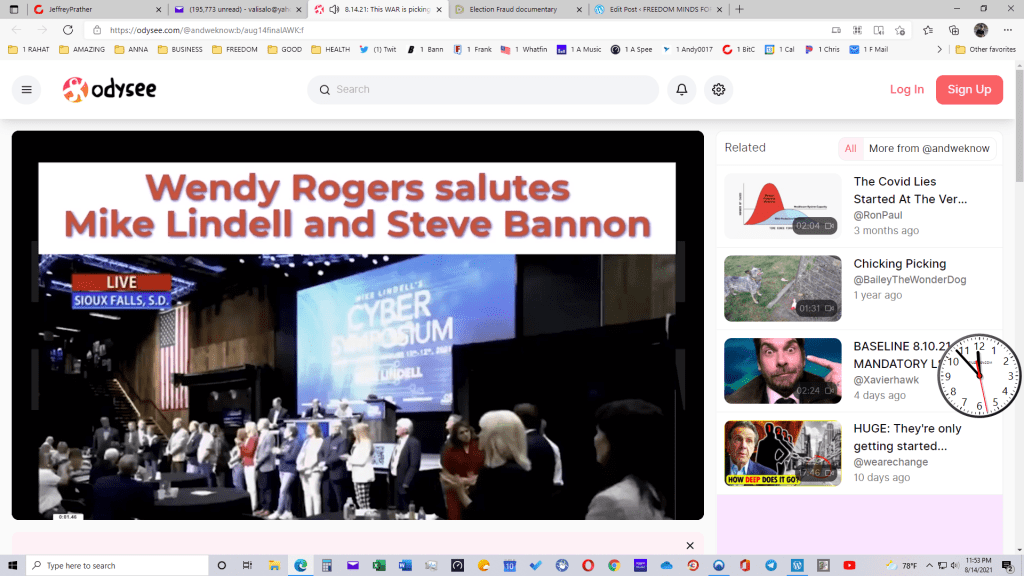Open the settings gear icon
This screenshot has width=1024, height=576.
pos(718,90)
